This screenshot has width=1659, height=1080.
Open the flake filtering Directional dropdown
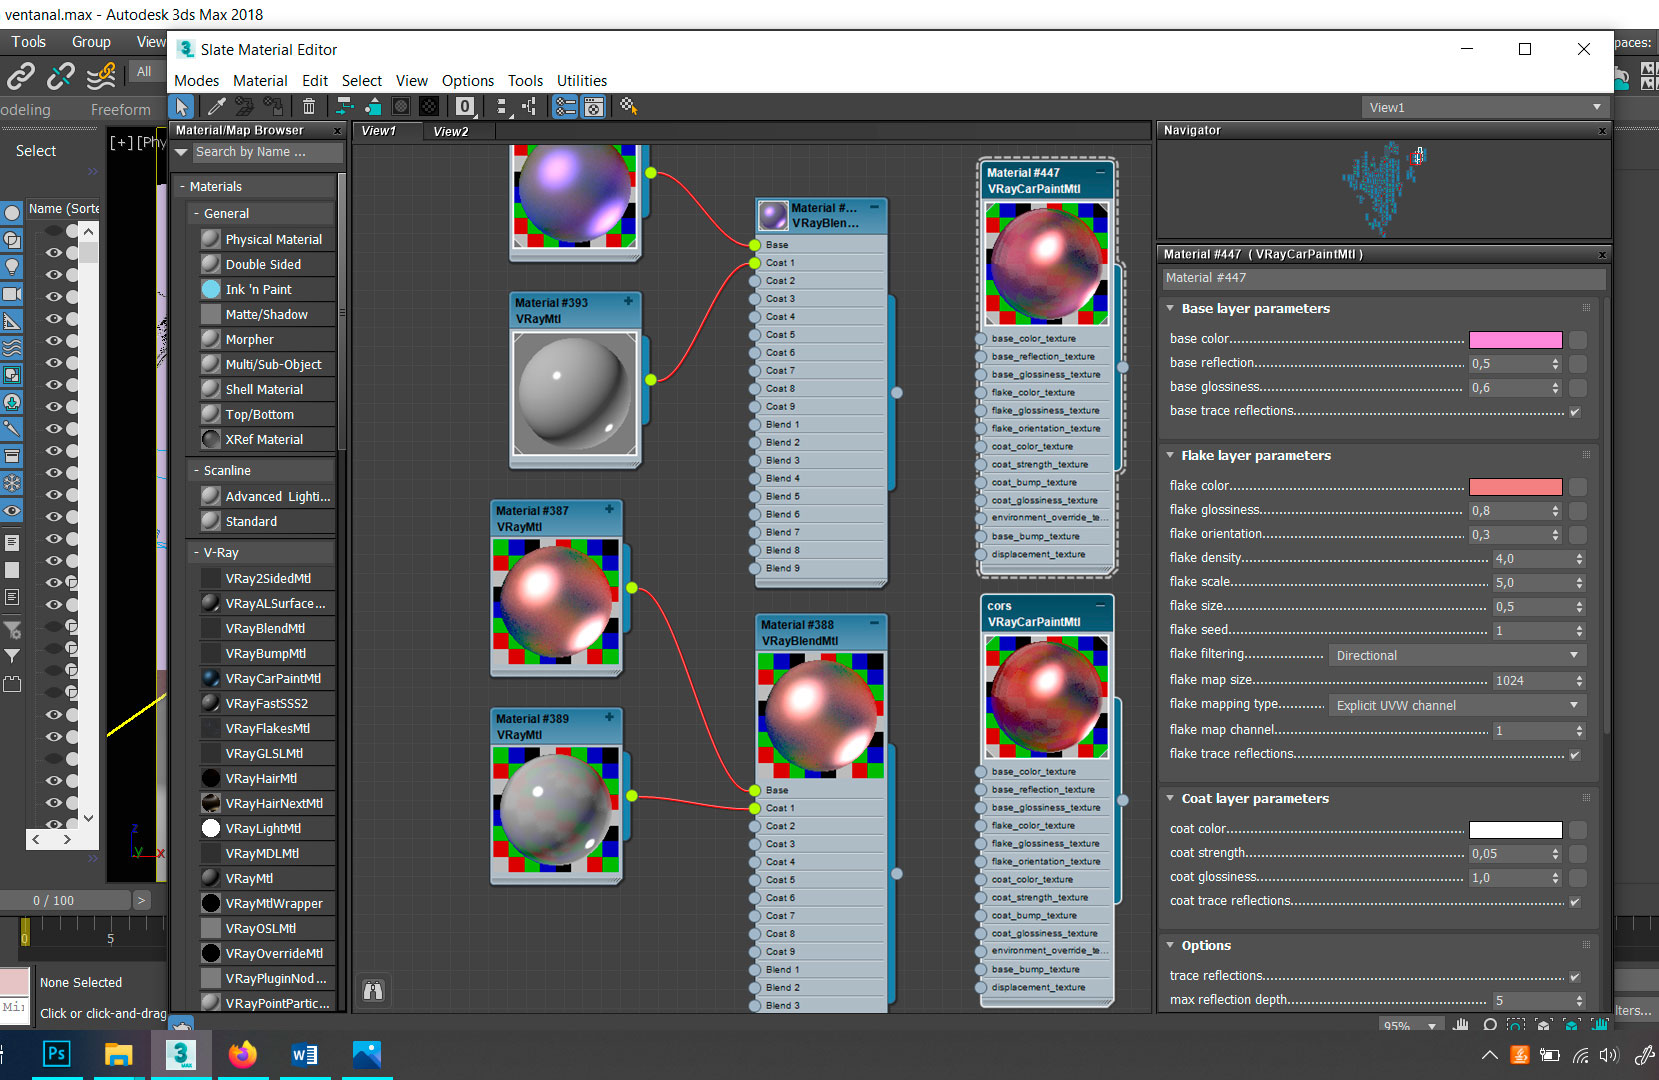(1456, 656)
